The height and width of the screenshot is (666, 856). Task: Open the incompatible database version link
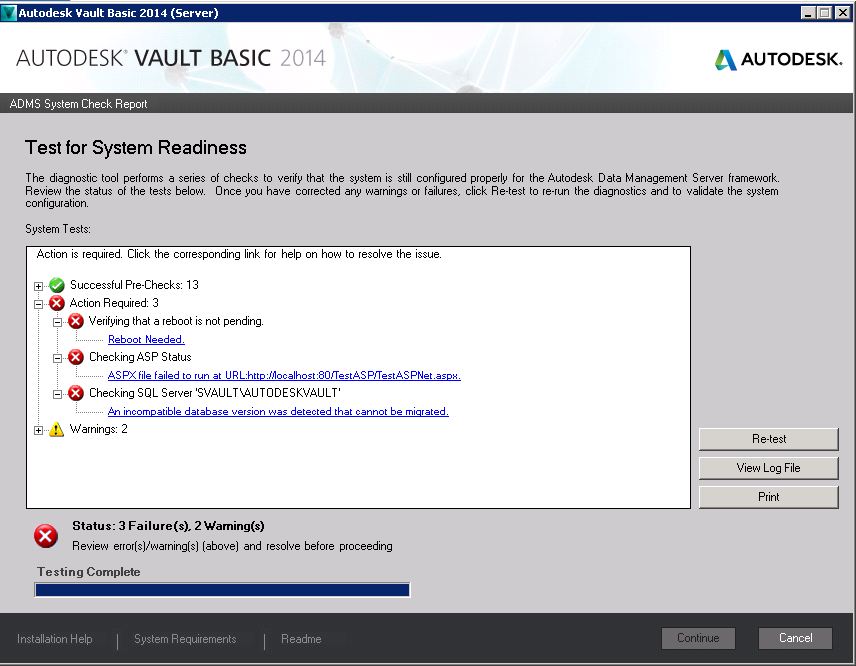click(278, 411)
